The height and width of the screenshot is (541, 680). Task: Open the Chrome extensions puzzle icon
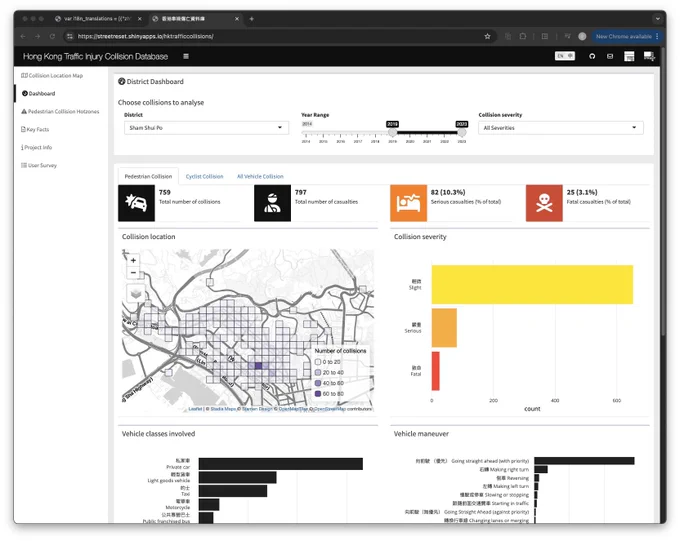pos(523,36)
